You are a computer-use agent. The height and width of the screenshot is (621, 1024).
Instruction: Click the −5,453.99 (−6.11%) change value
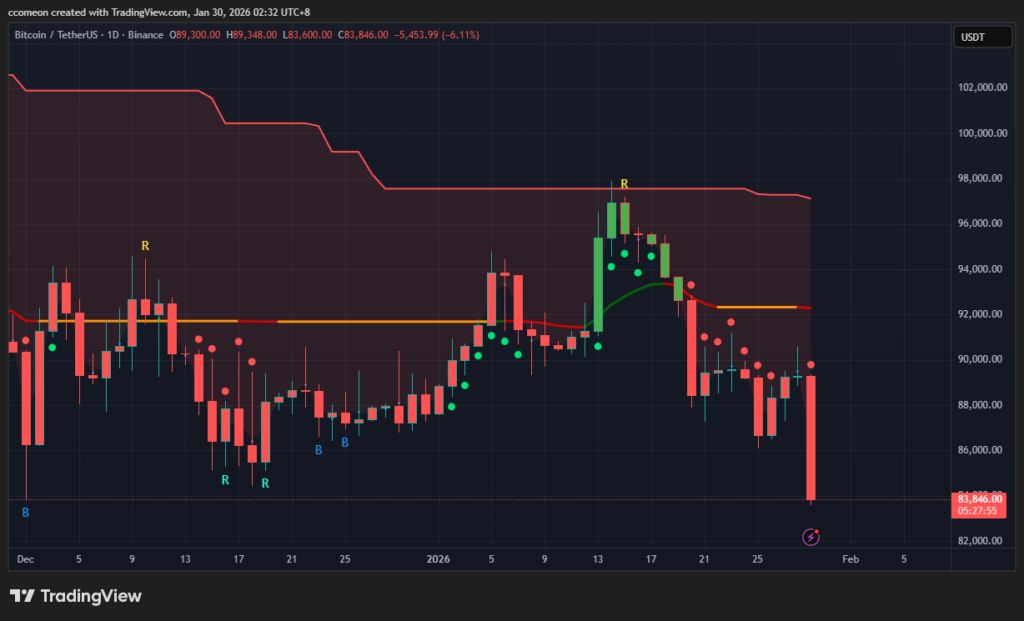[437, 35]
